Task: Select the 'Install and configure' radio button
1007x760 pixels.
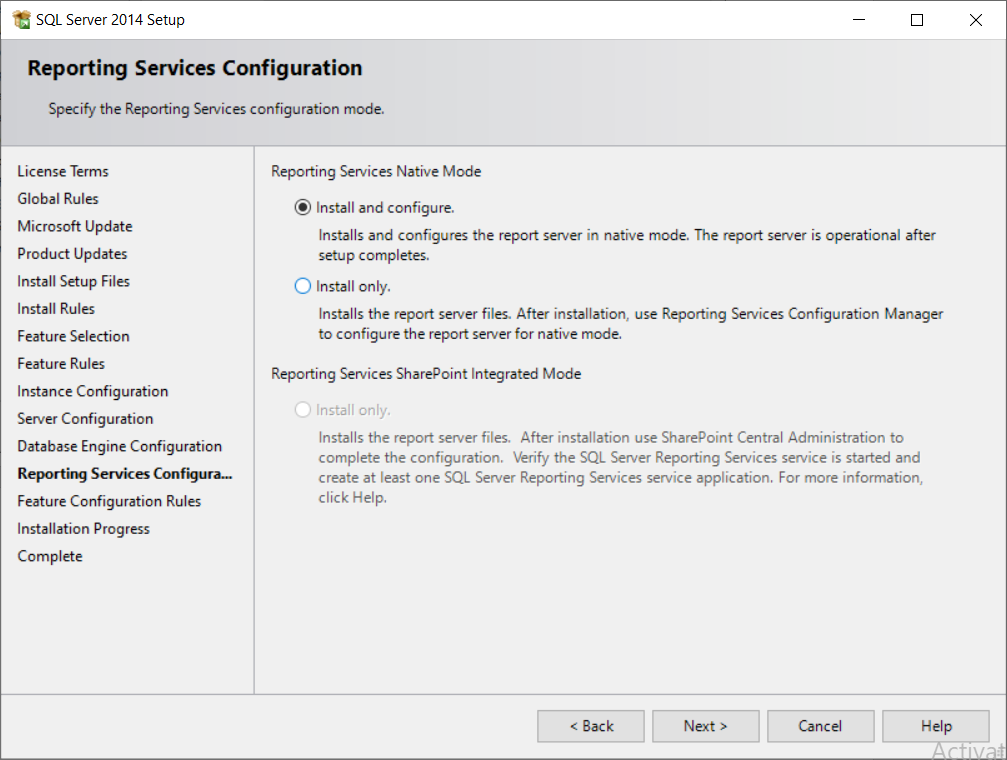Action: 303,208
